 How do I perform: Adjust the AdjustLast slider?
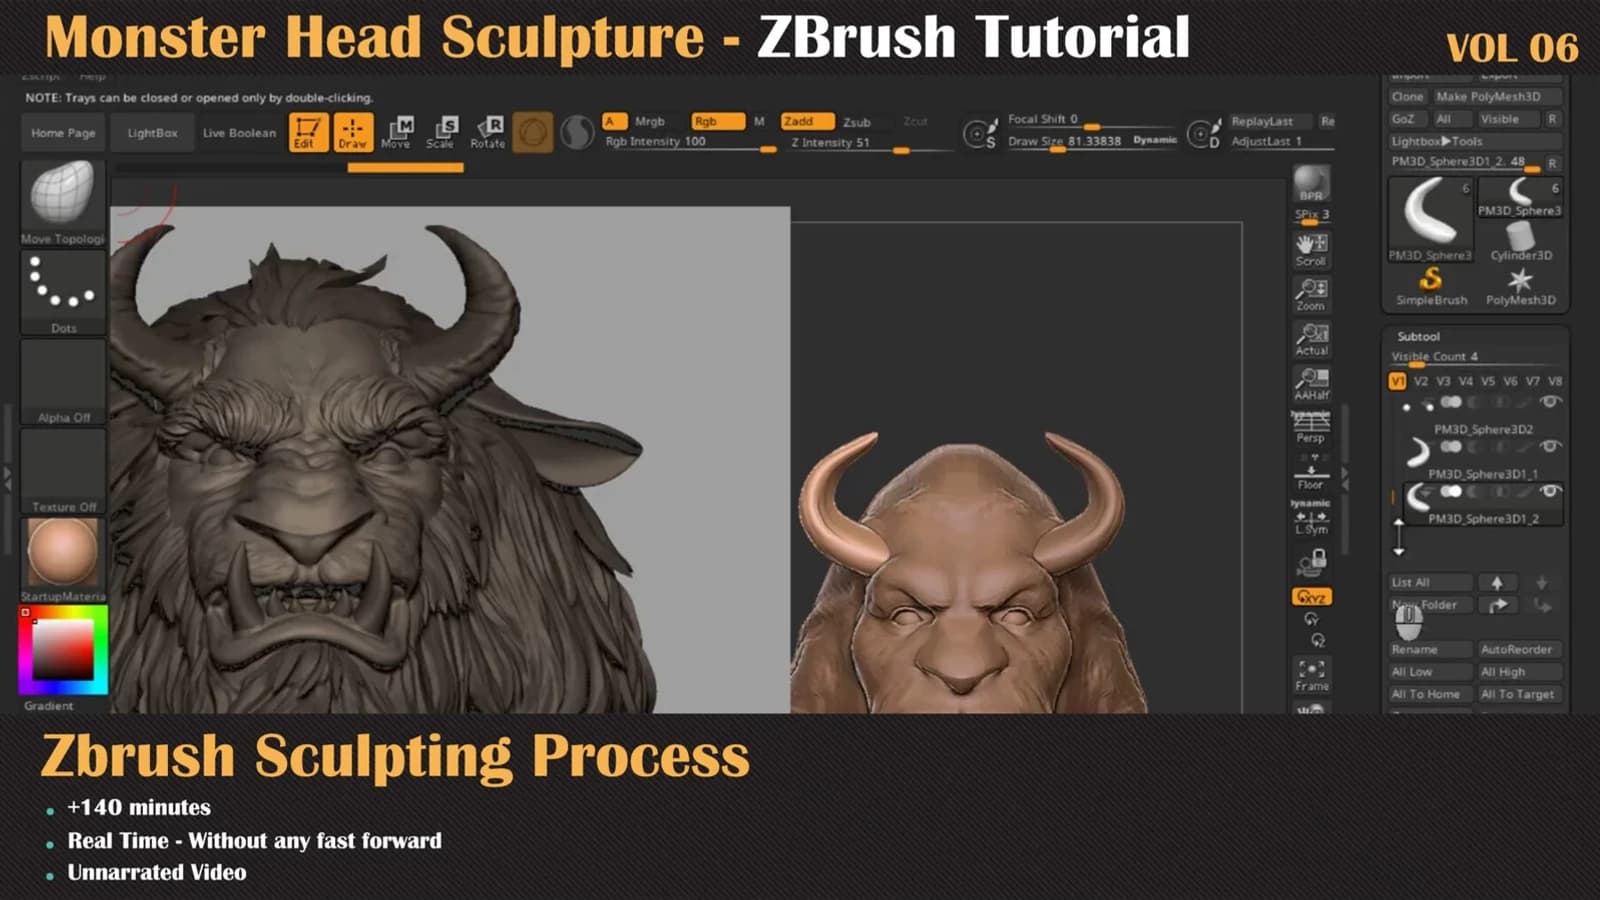pos(1282,142)
